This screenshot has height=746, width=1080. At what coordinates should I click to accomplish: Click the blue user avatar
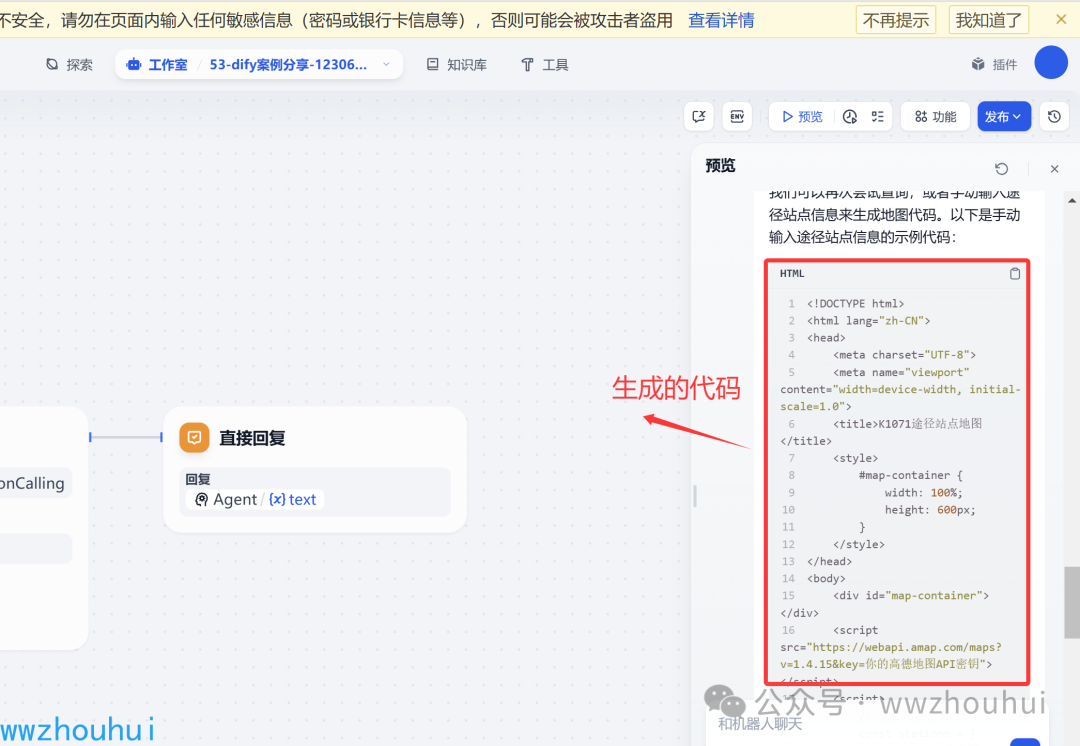[1051, 63]
